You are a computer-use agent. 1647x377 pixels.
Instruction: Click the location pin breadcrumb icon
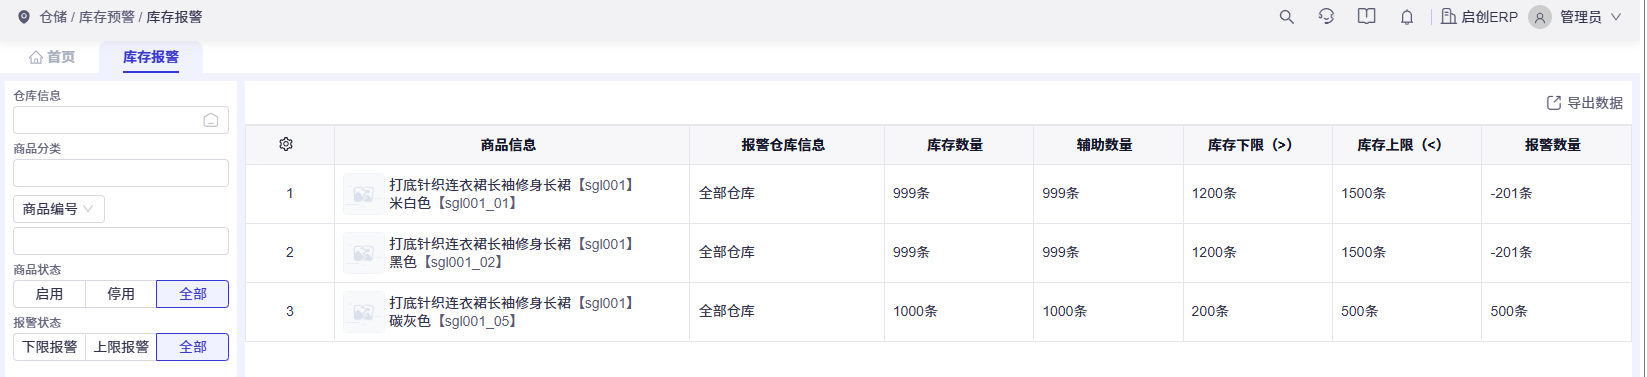pos(24,17)
